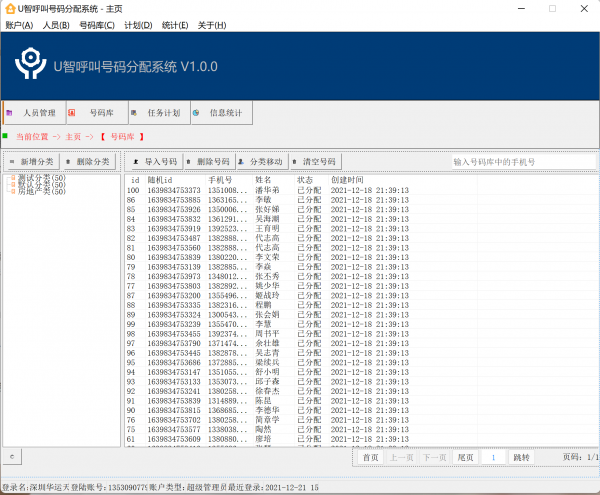Viewport: 600px width, 495px height.
Task: Open the 统计(E) menu
Action: pos(175,25)
